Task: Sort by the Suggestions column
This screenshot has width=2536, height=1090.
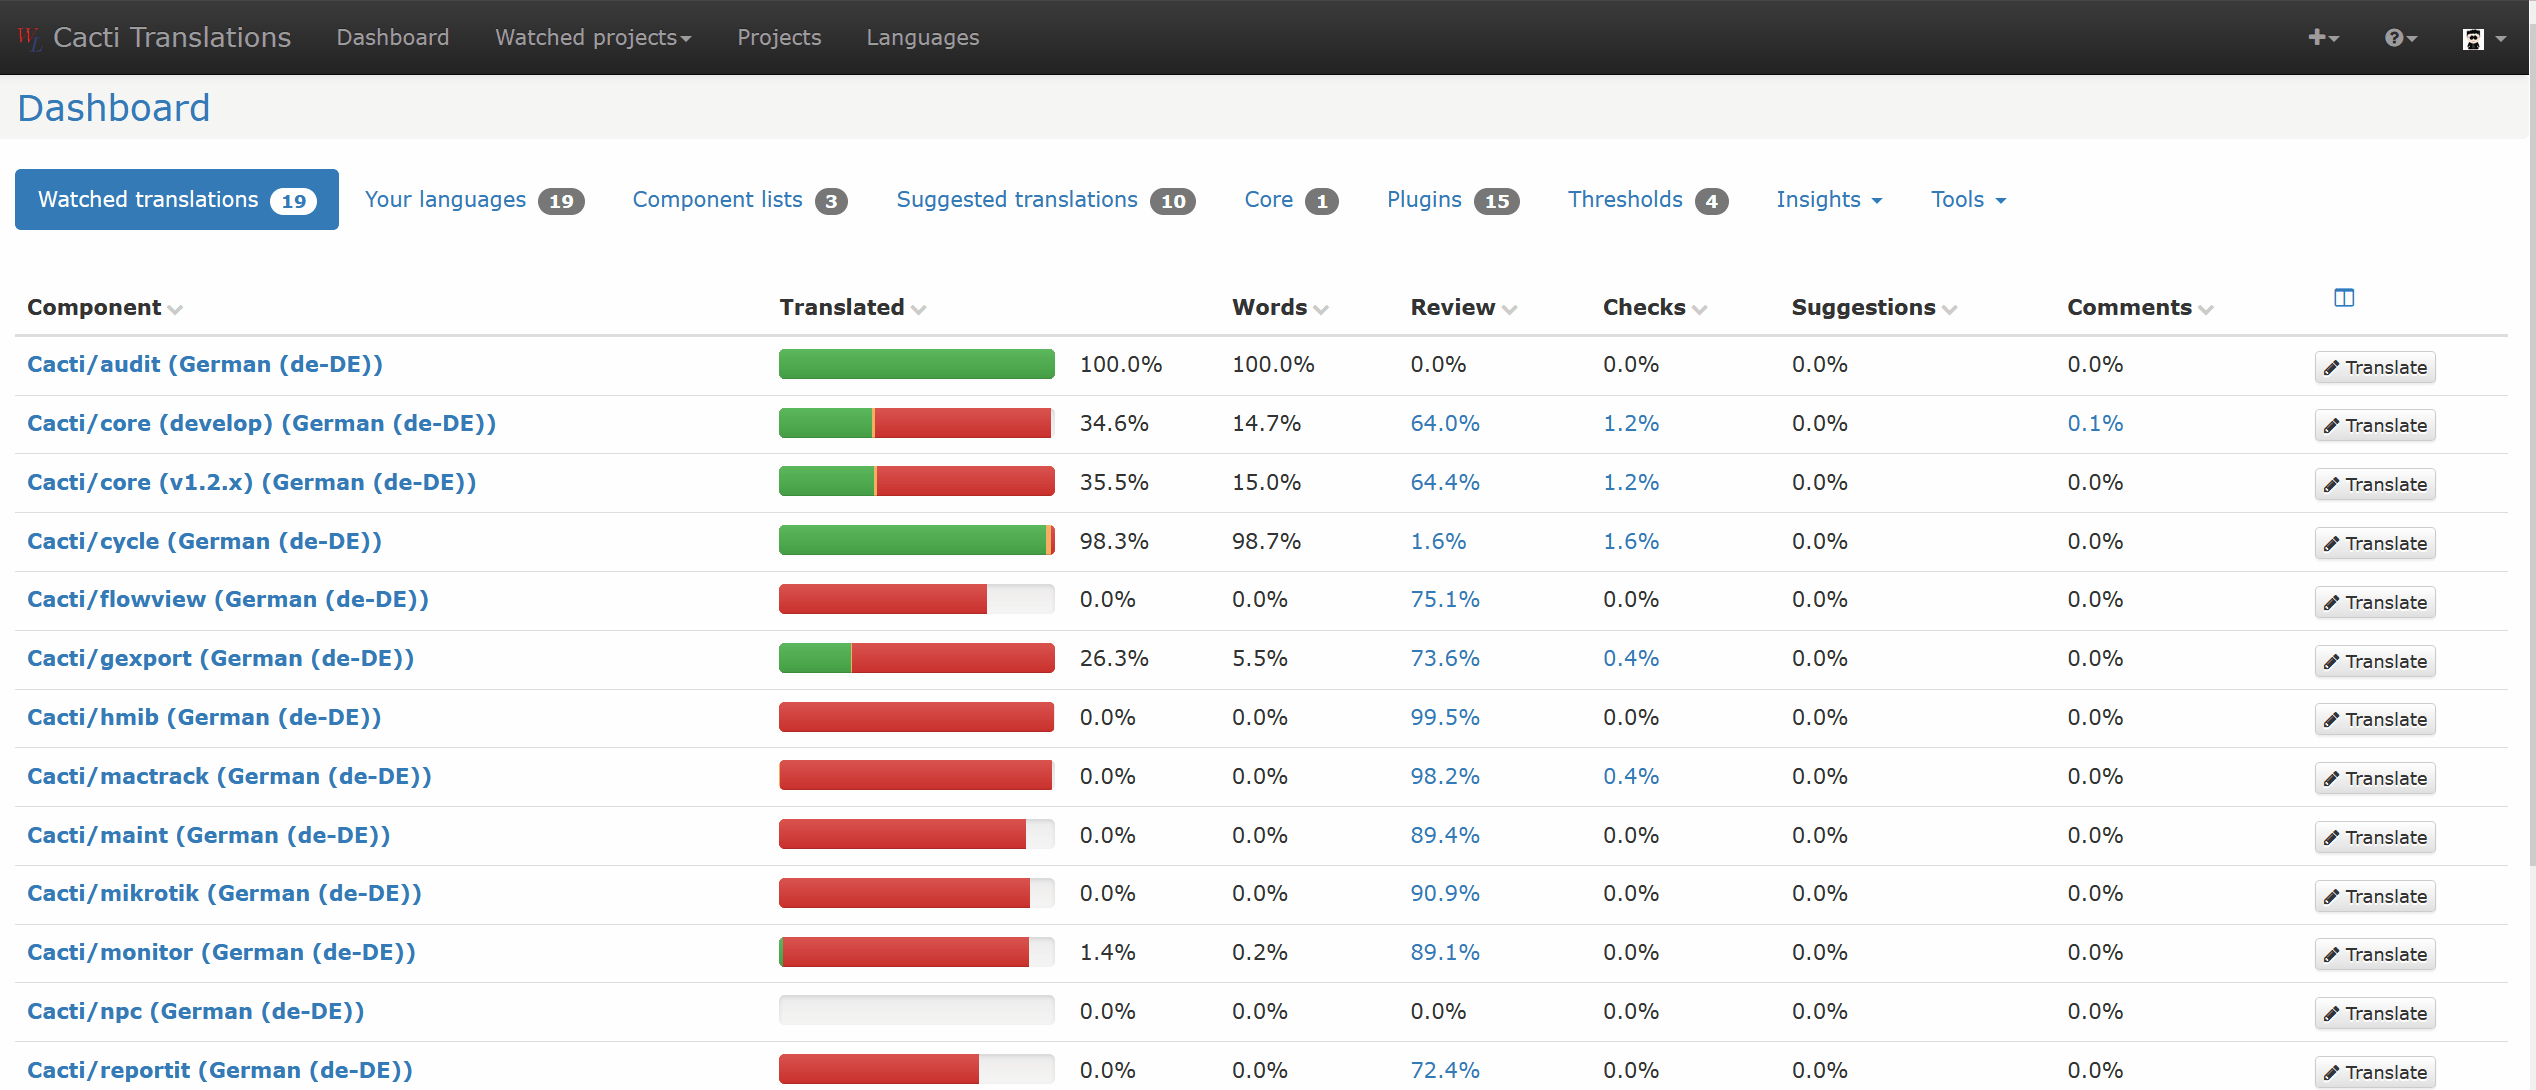Action: tap(1874, 308)
